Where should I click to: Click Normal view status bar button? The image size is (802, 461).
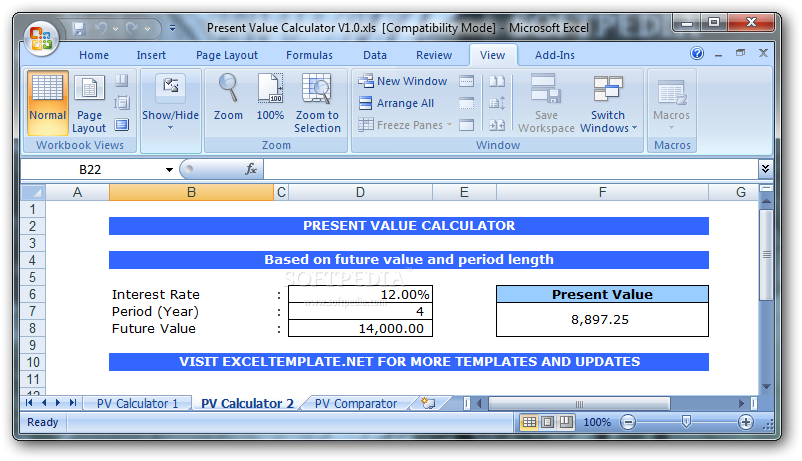pyautogui.click(x=529, y=422)
